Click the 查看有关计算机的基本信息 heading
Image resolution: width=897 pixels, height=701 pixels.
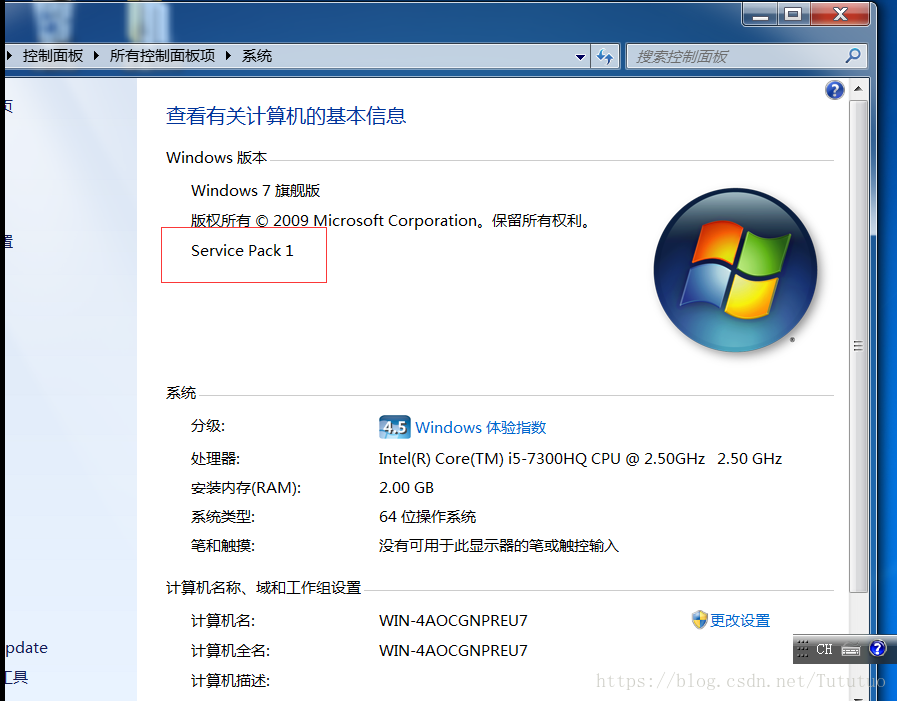(286, 116)
